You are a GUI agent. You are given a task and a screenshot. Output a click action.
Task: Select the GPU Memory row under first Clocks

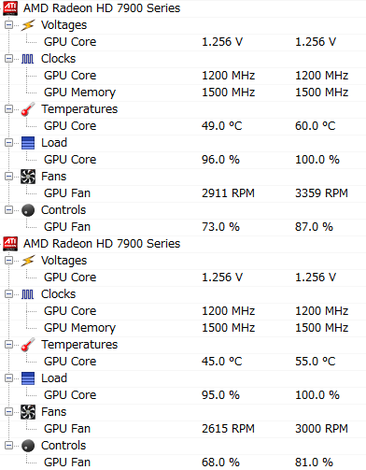click(x=183, y=92)
